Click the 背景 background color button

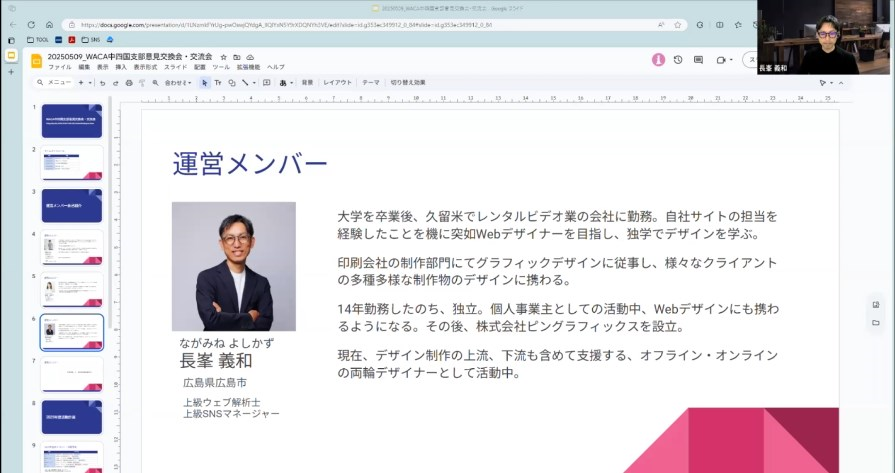(307, 83)
